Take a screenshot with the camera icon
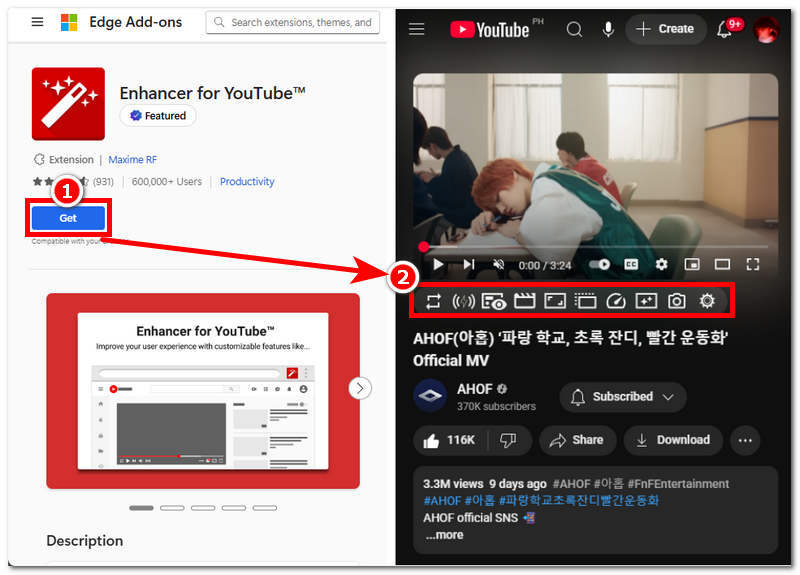Viewport: 800px width, 575px height. point(677,301)
